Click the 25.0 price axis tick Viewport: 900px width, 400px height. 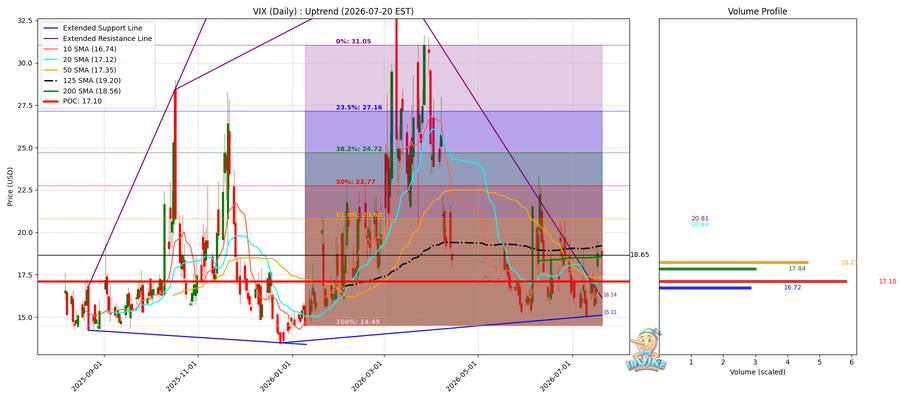[x=25, y=147]
